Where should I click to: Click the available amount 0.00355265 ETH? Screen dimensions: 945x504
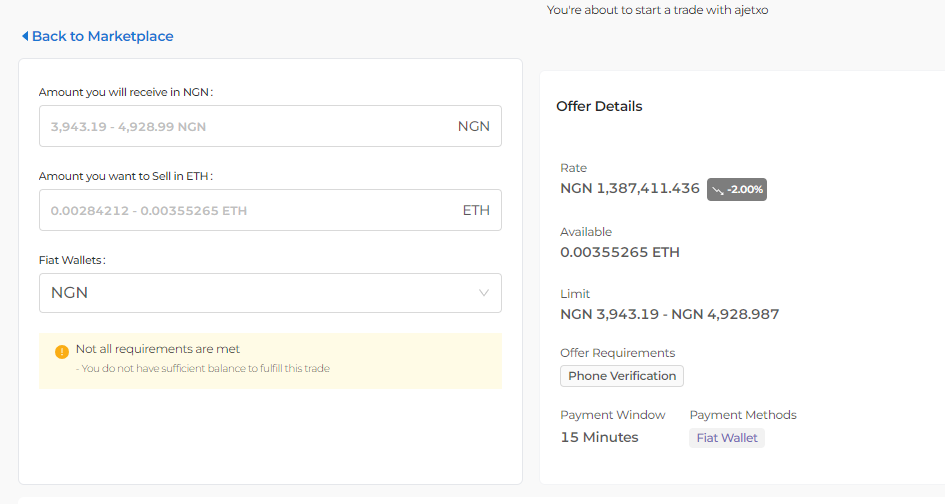[x=620, y=252]
